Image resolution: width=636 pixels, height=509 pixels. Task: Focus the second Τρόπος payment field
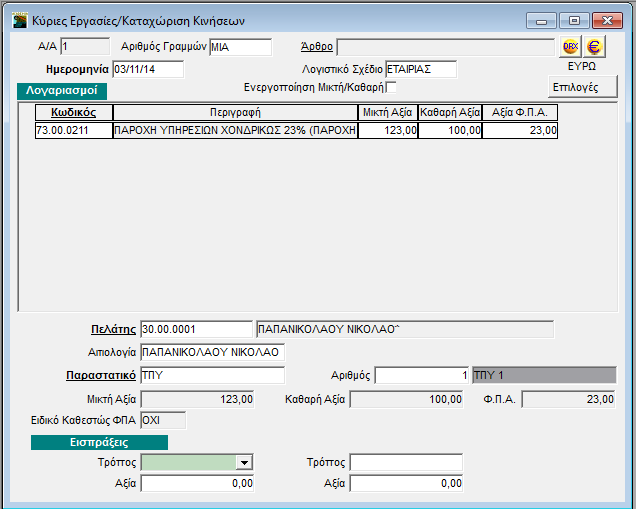pos(406,462)
